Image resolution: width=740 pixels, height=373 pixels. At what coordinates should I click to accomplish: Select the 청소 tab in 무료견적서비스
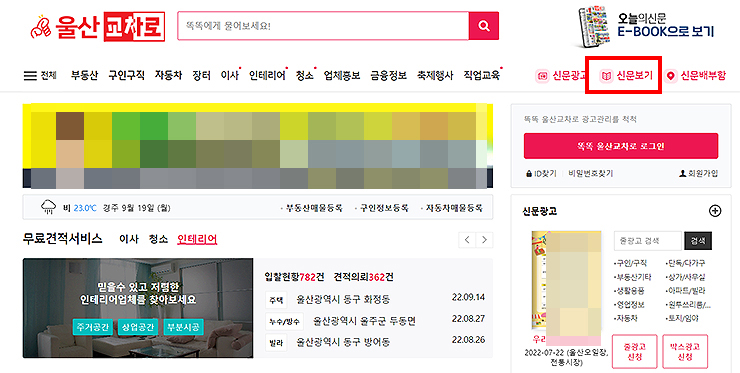tap(158, 239)
